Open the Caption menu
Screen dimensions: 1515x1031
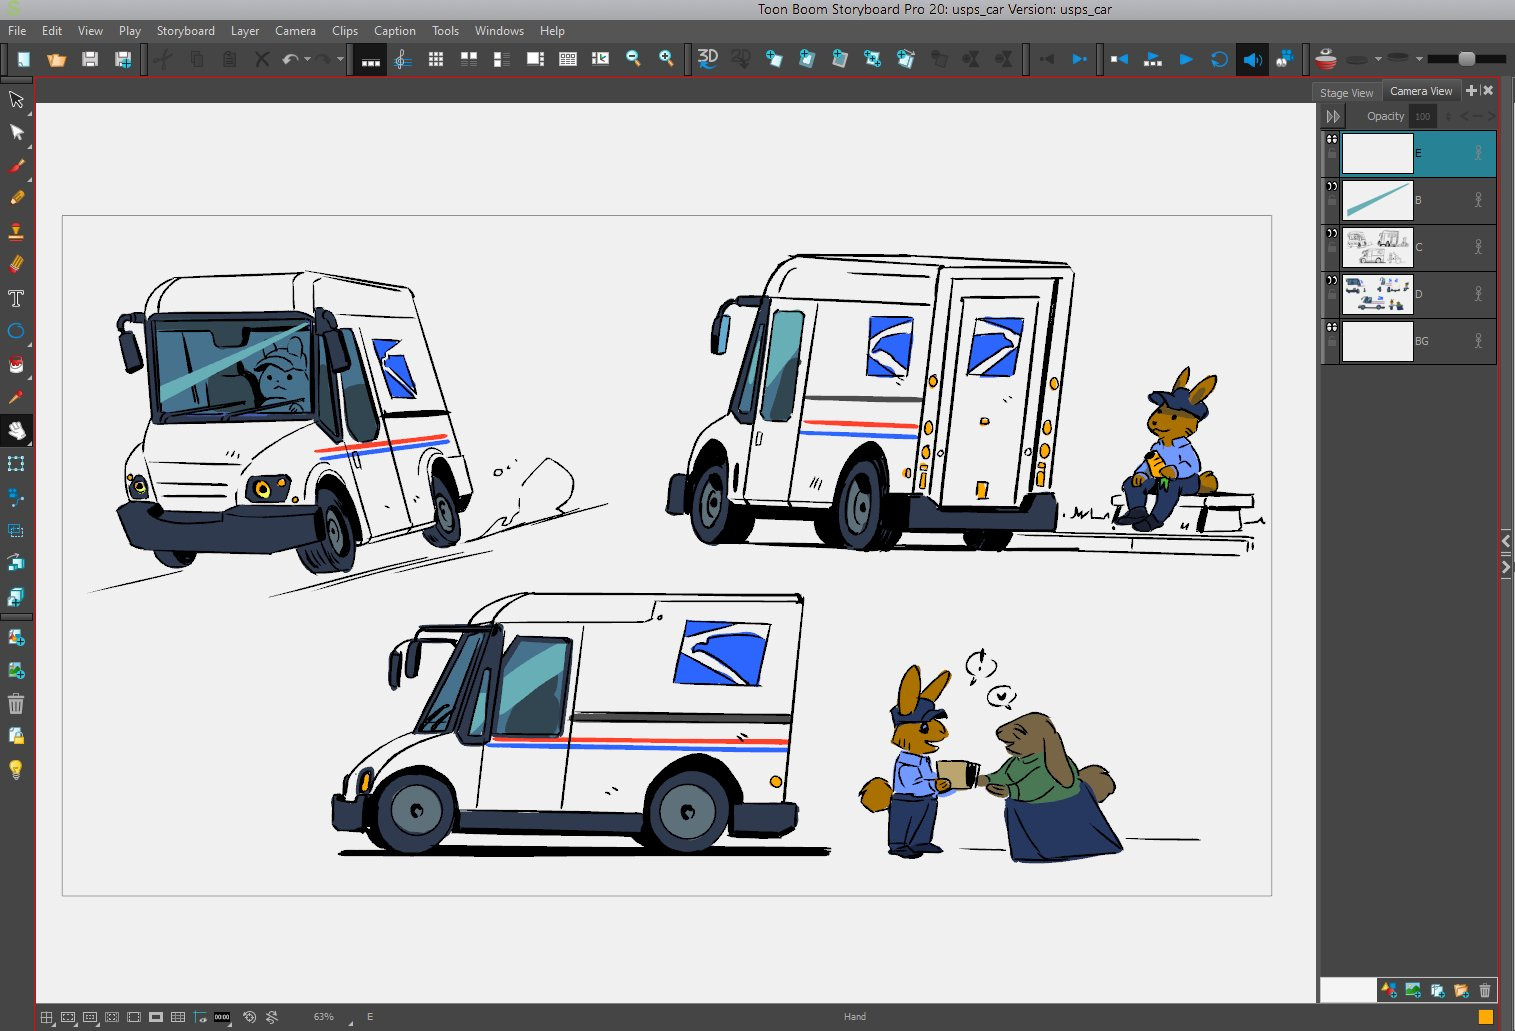coord(395,31)
